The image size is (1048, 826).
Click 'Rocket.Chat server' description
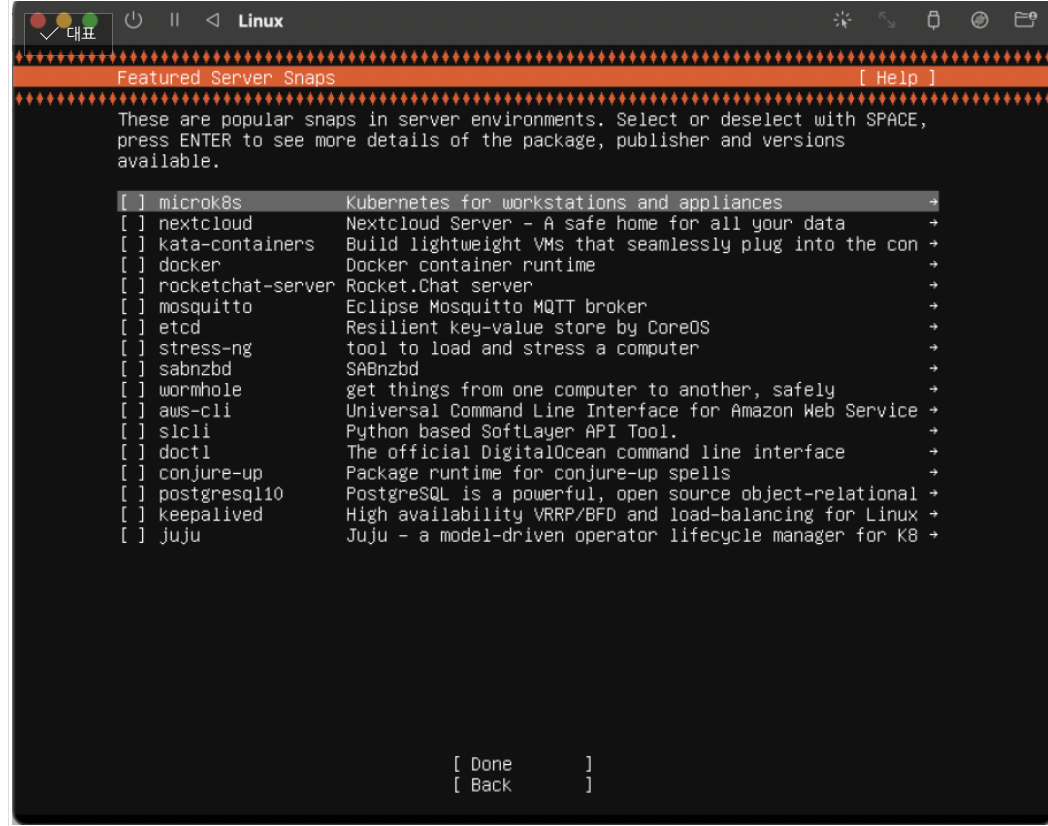click(x=439, y=285)
